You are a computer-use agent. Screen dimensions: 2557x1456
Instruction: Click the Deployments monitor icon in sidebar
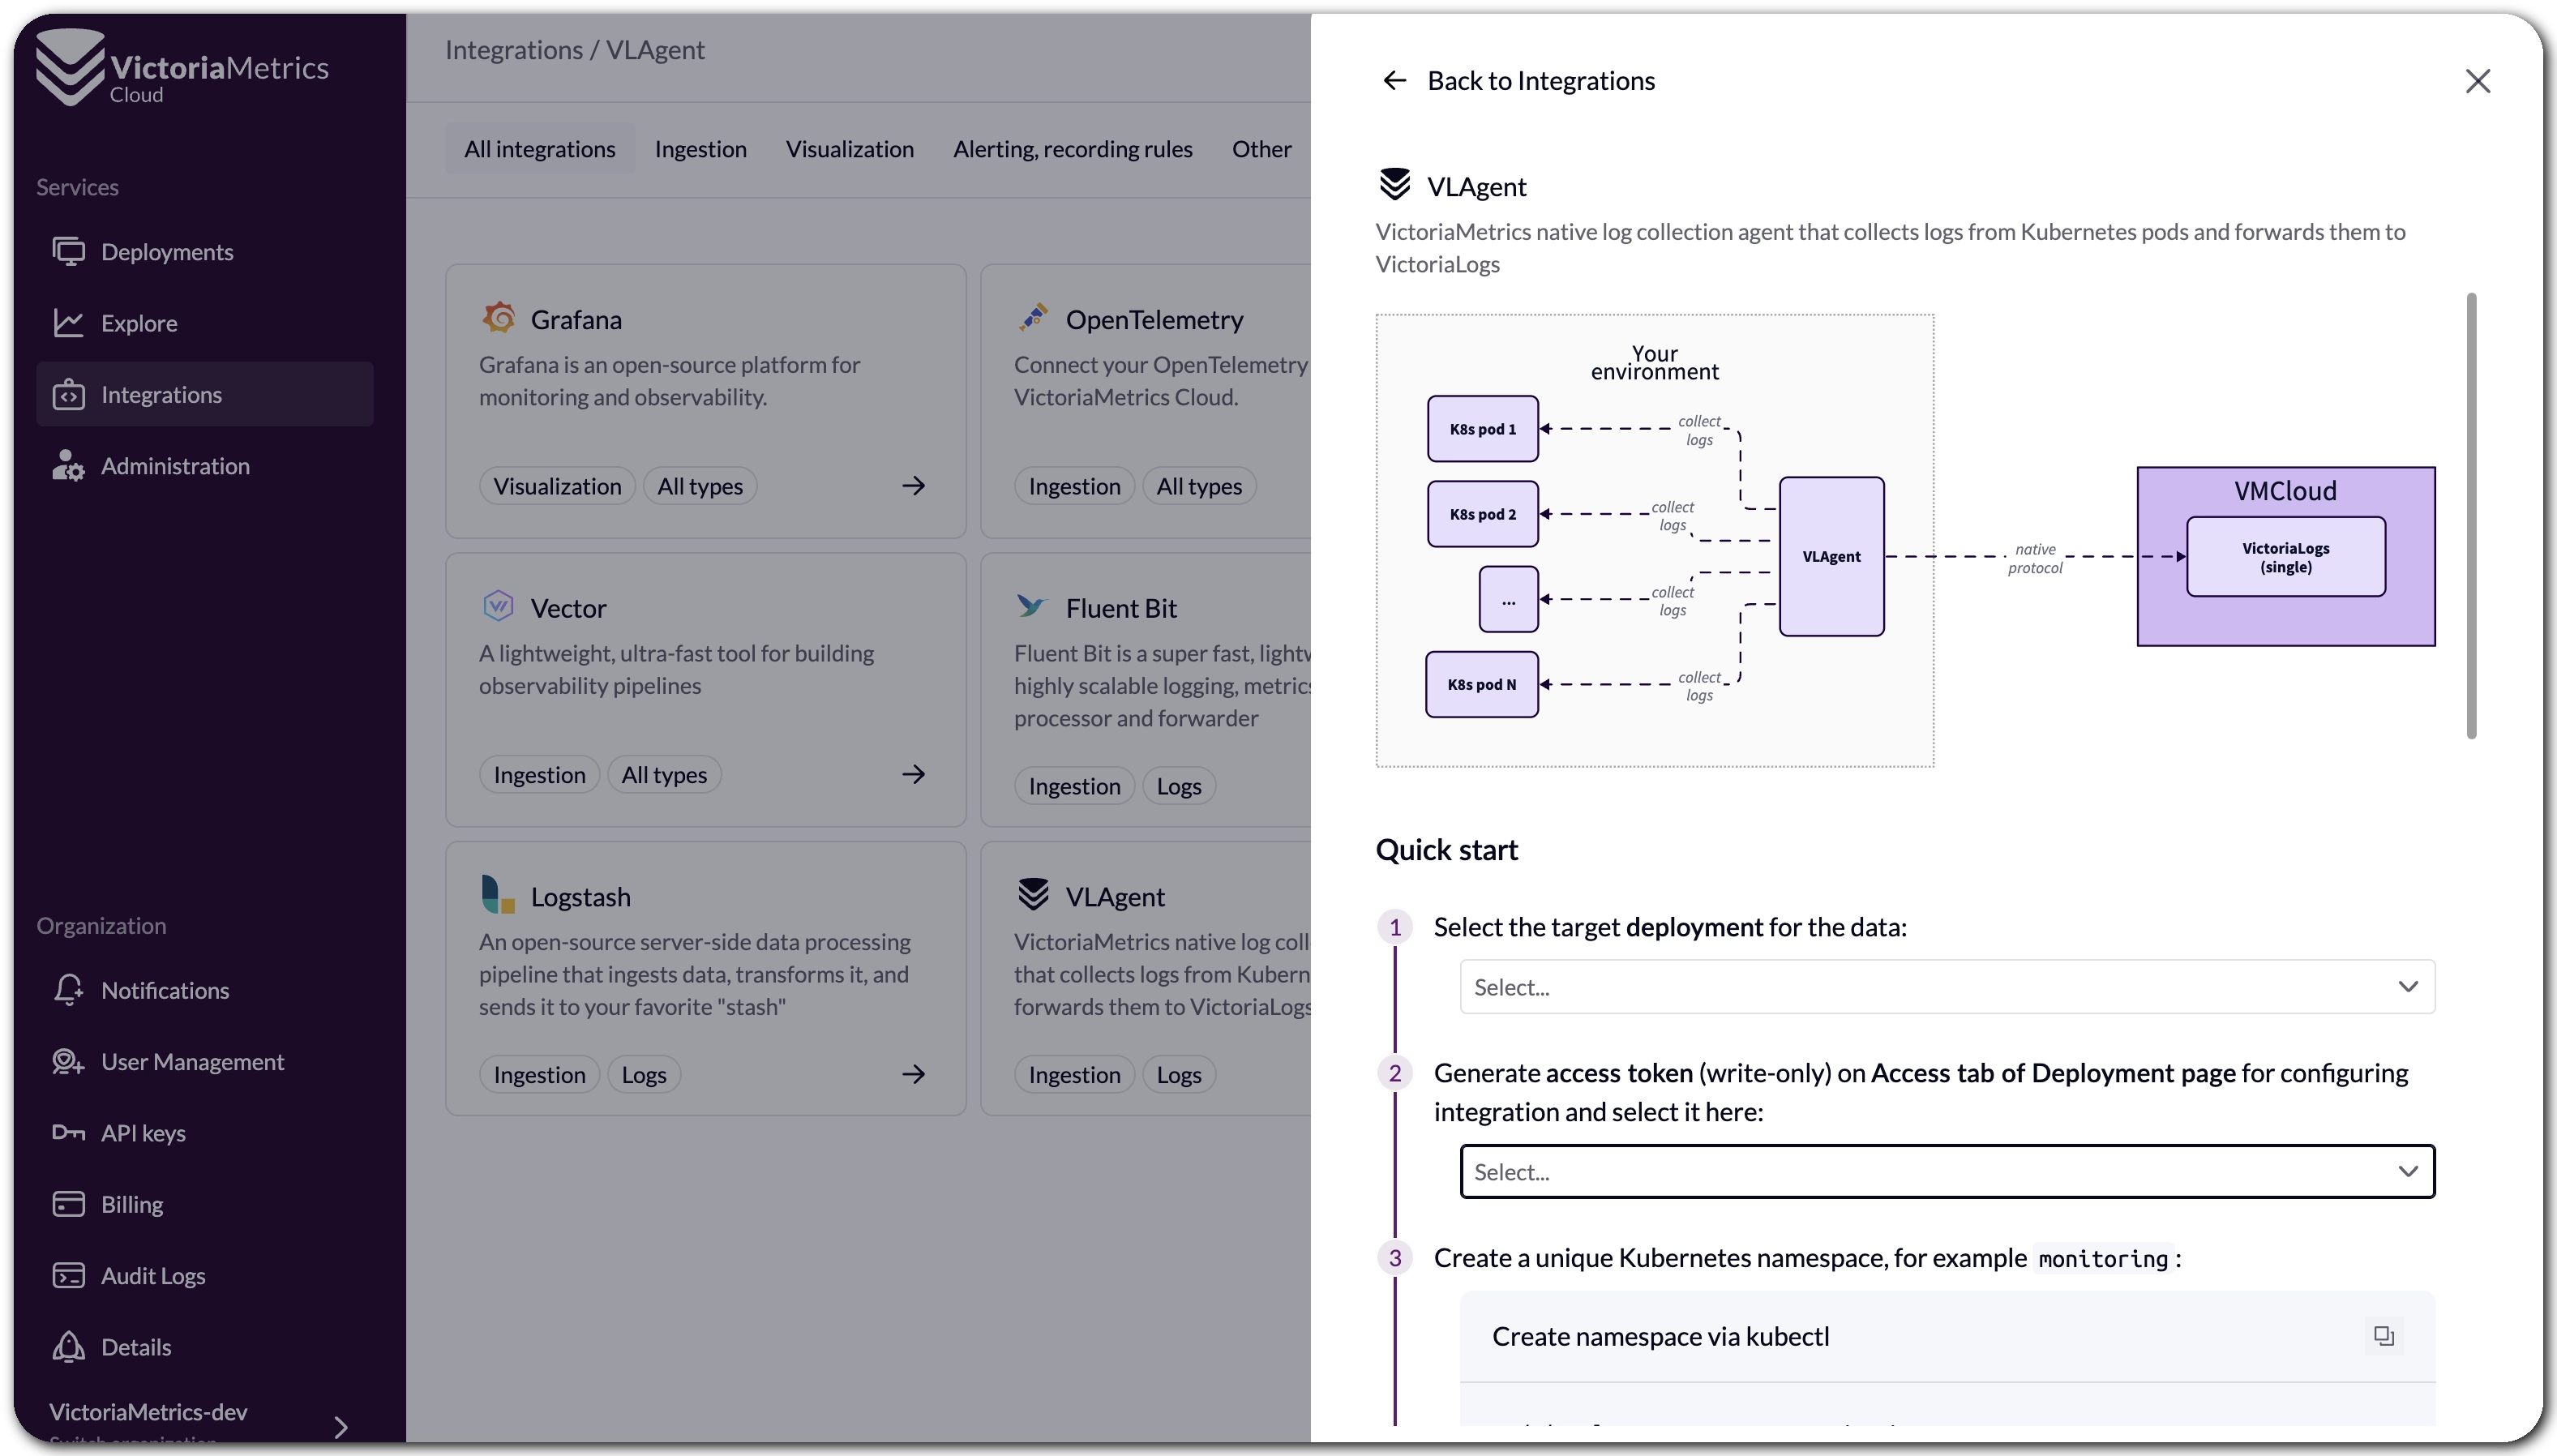coord(68,252)
